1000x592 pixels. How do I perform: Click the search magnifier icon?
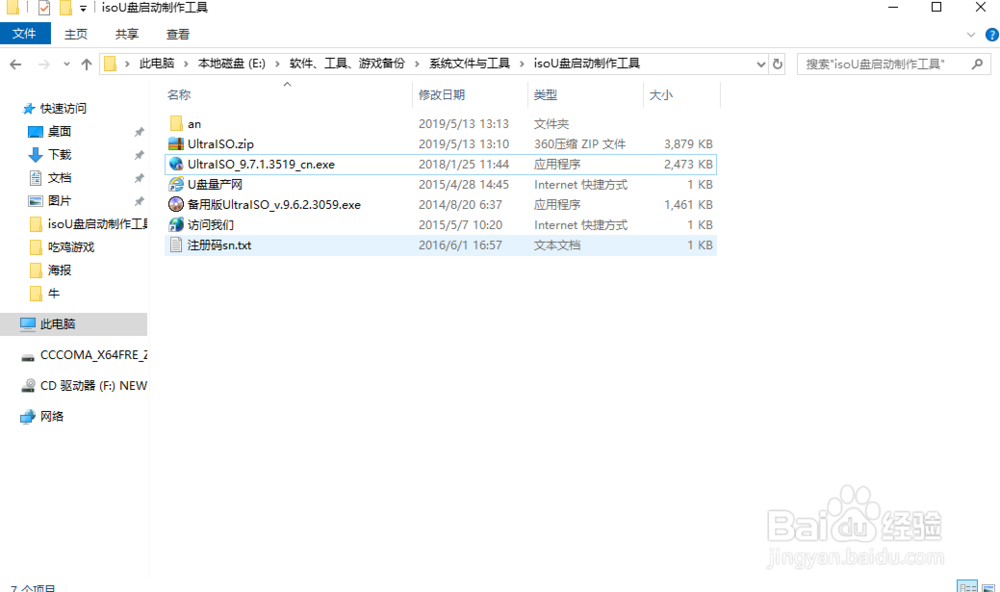(x=977, y=64)
